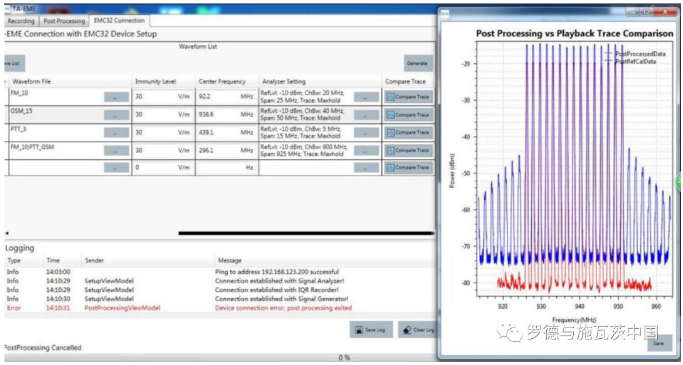
Task: Open analyzer settings for GSM_15 row
Action: coord(366,115)
